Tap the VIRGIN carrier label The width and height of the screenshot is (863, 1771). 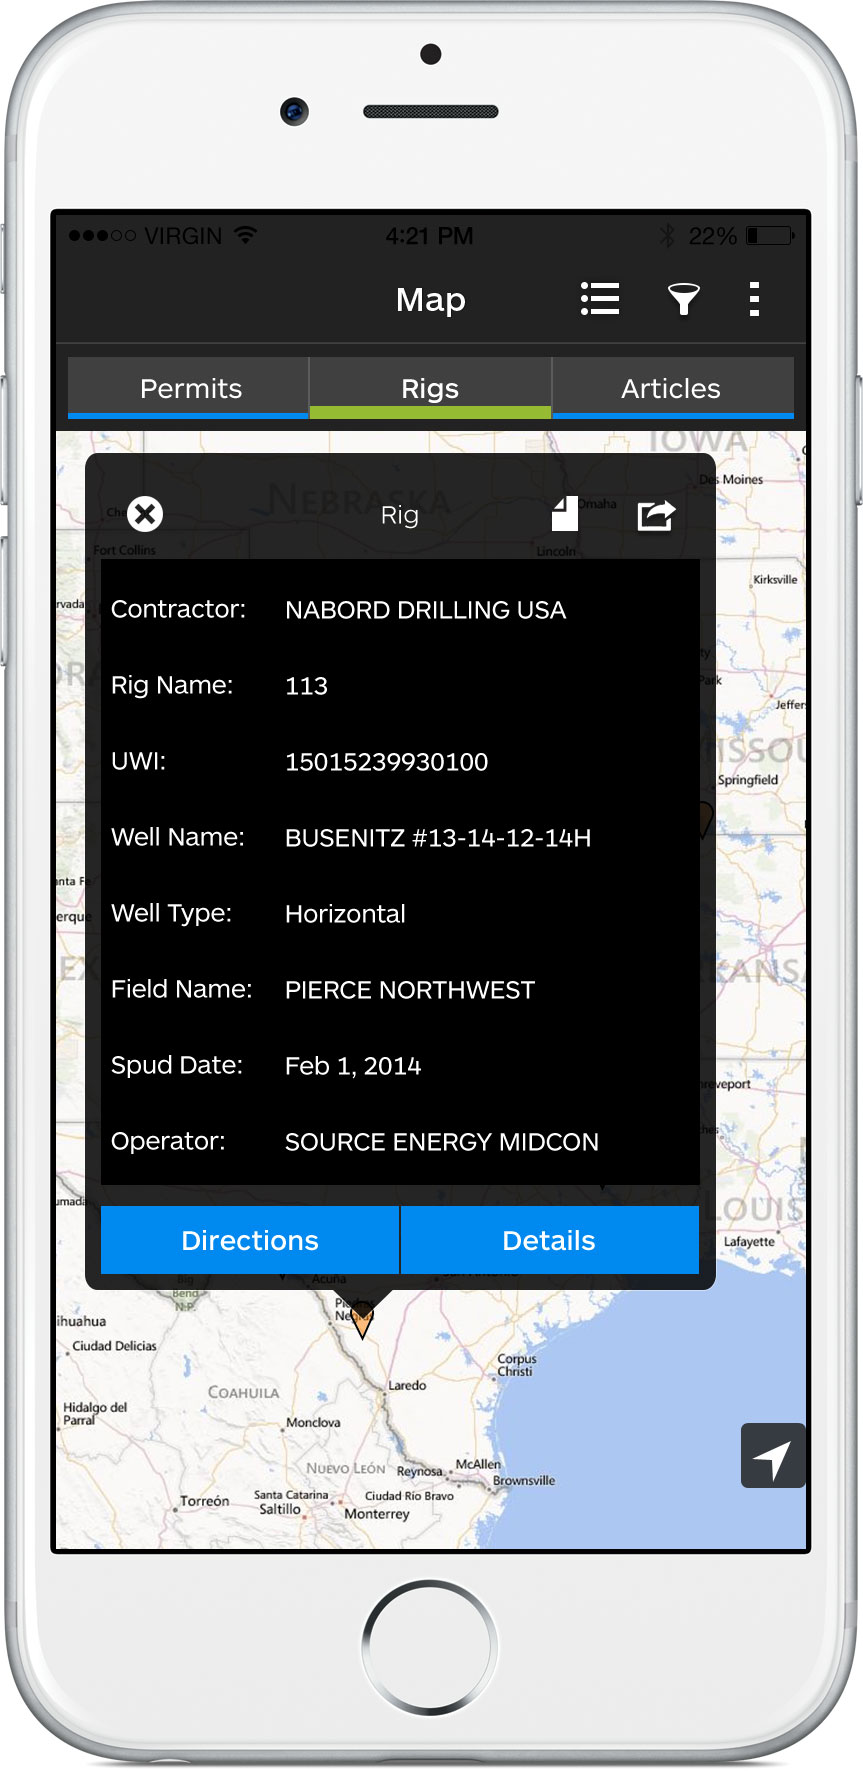coord(183,236)
